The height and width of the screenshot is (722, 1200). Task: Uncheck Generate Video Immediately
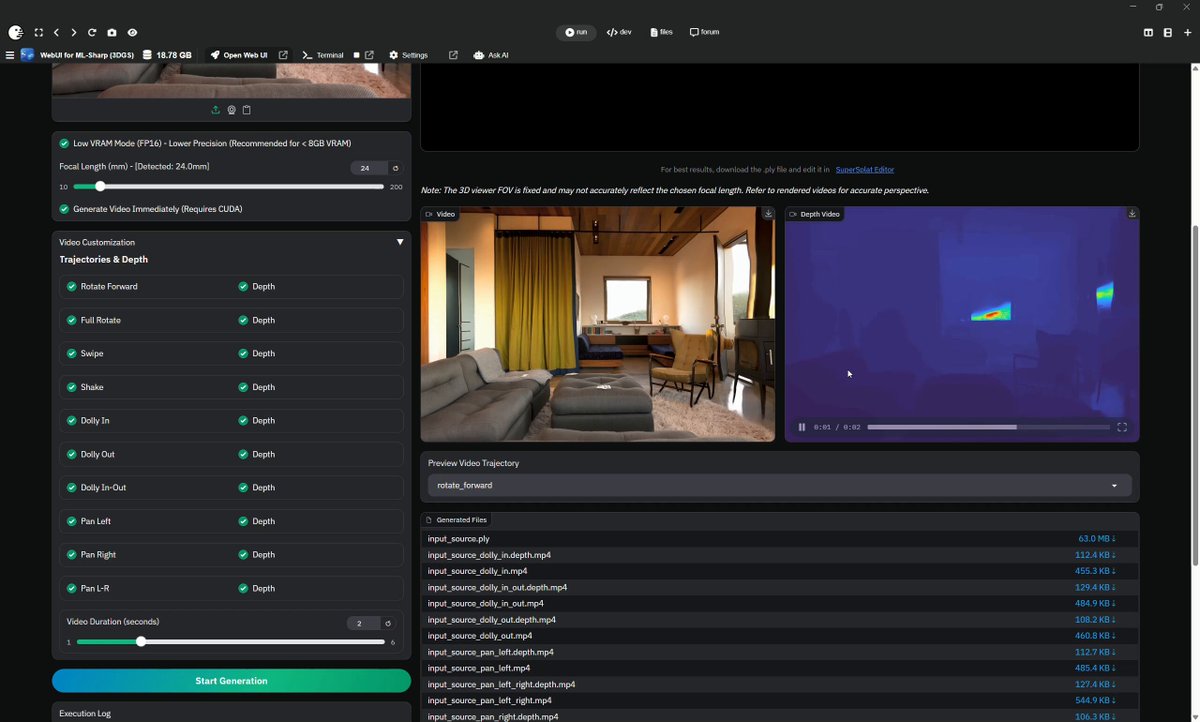[x=64, y=209]
